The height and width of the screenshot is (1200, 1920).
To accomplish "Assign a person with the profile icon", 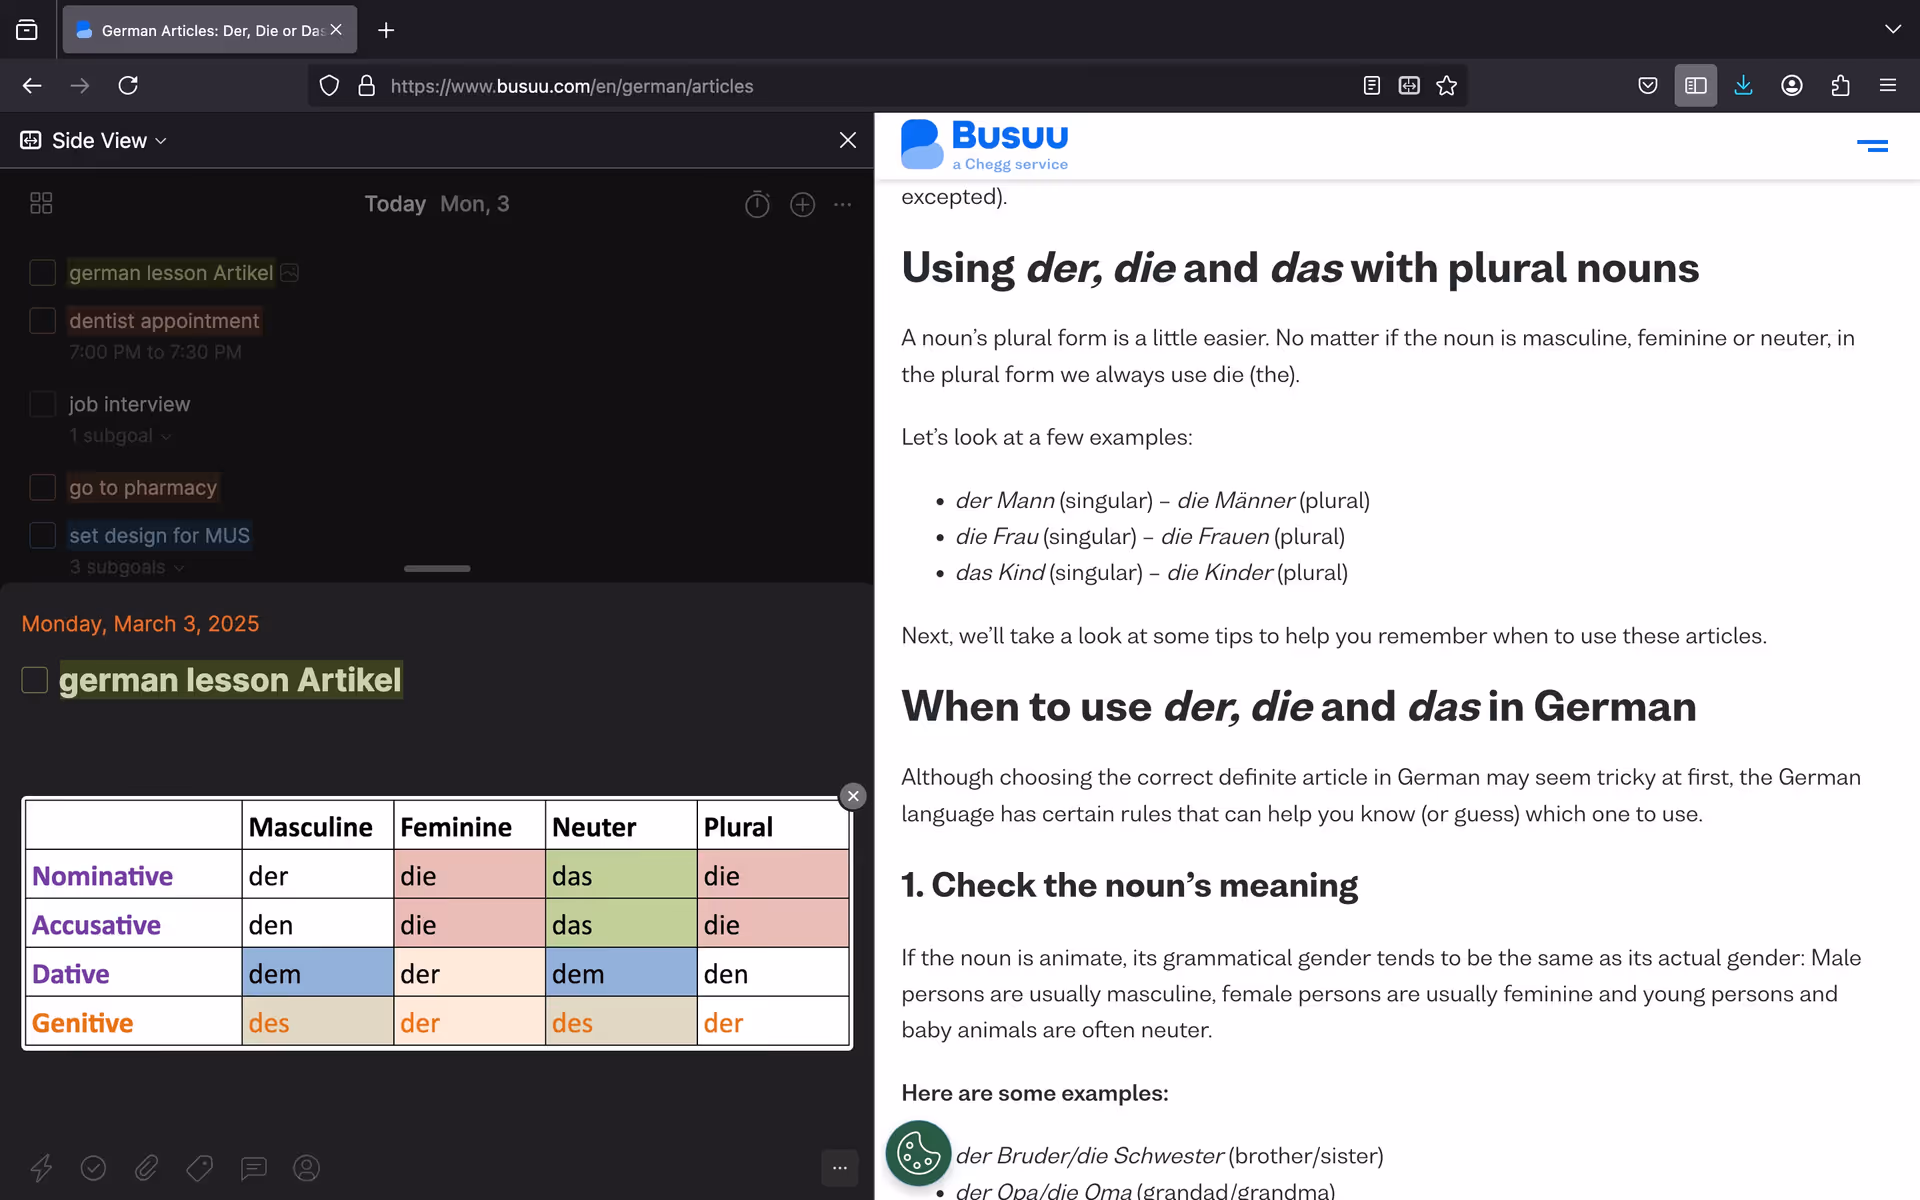I will point(306,1168).
